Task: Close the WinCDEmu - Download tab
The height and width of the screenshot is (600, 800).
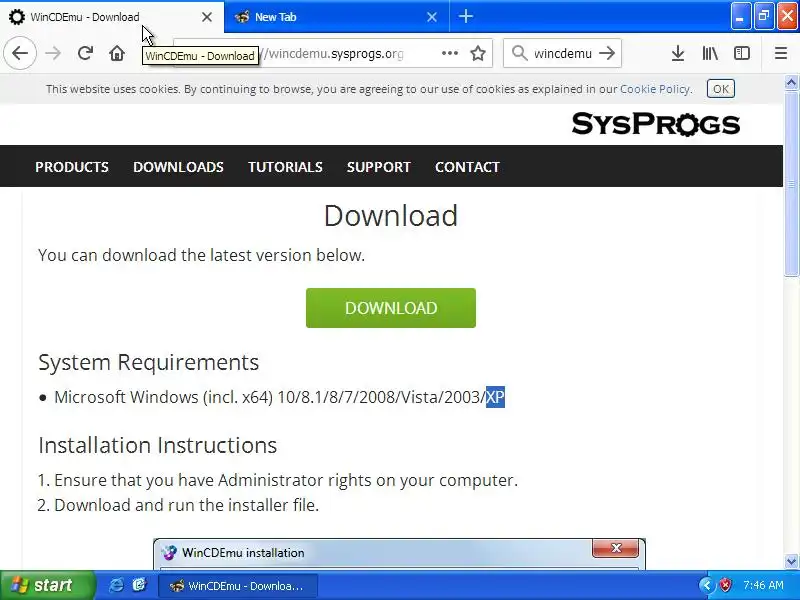Action: [x=207, y=17]
